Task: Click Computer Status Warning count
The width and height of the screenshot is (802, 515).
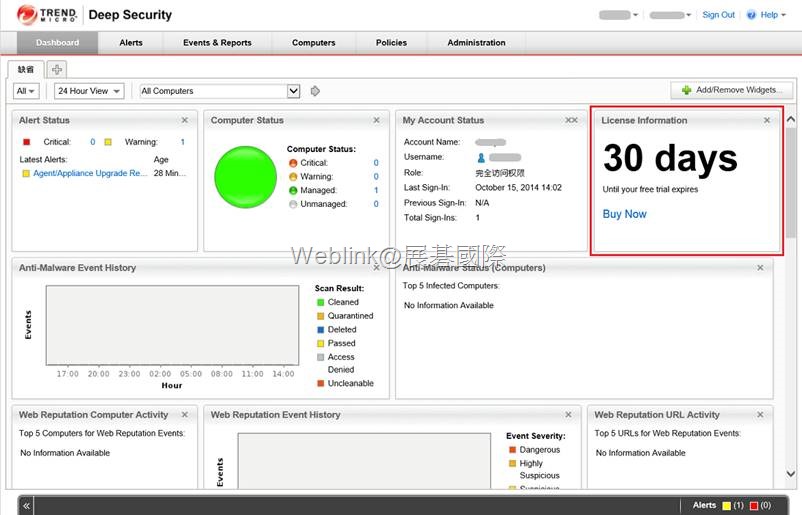Action: coord(376,176)
